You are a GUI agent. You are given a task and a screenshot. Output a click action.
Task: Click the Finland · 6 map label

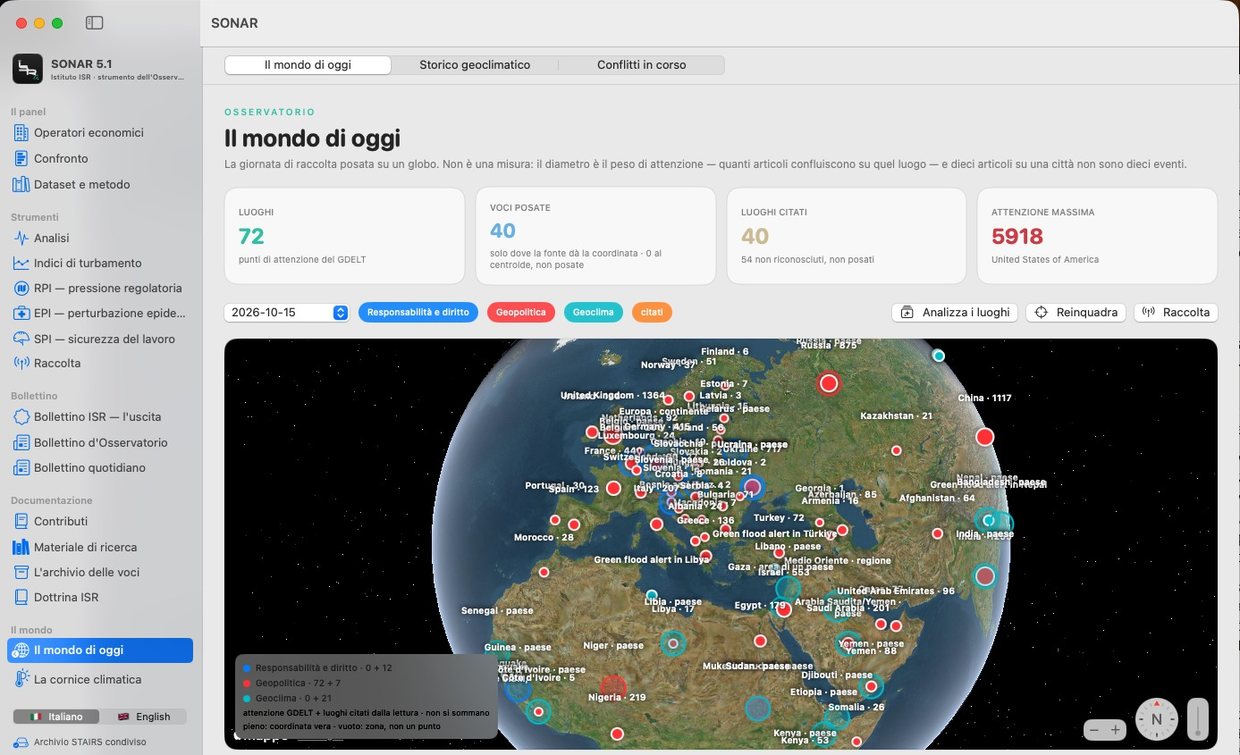click(x=725, y=352)
